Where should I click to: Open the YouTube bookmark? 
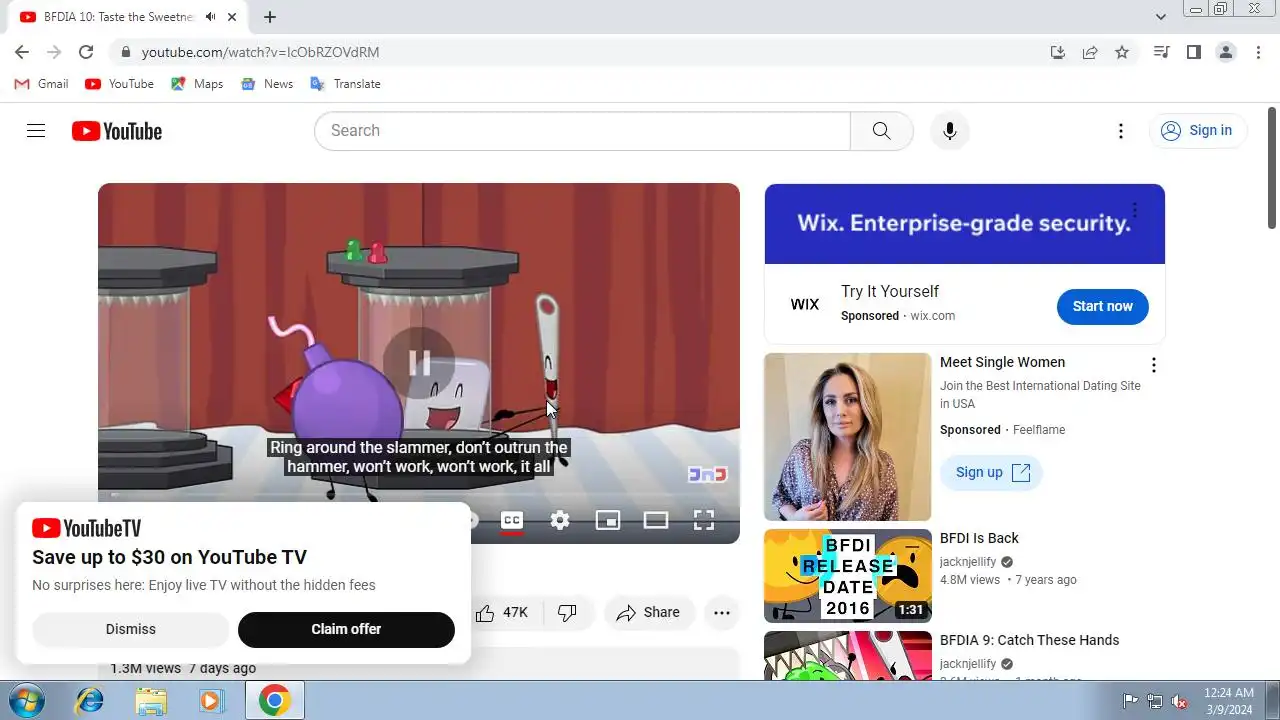click(x=119, y=84)
